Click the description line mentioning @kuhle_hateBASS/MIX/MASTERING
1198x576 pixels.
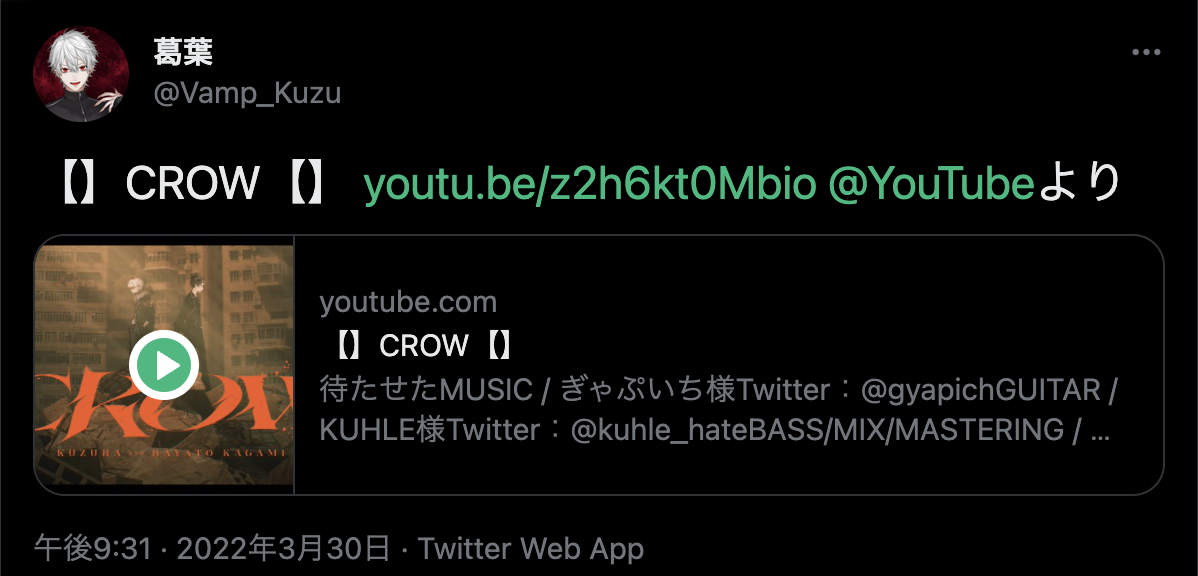coord(714,430)
